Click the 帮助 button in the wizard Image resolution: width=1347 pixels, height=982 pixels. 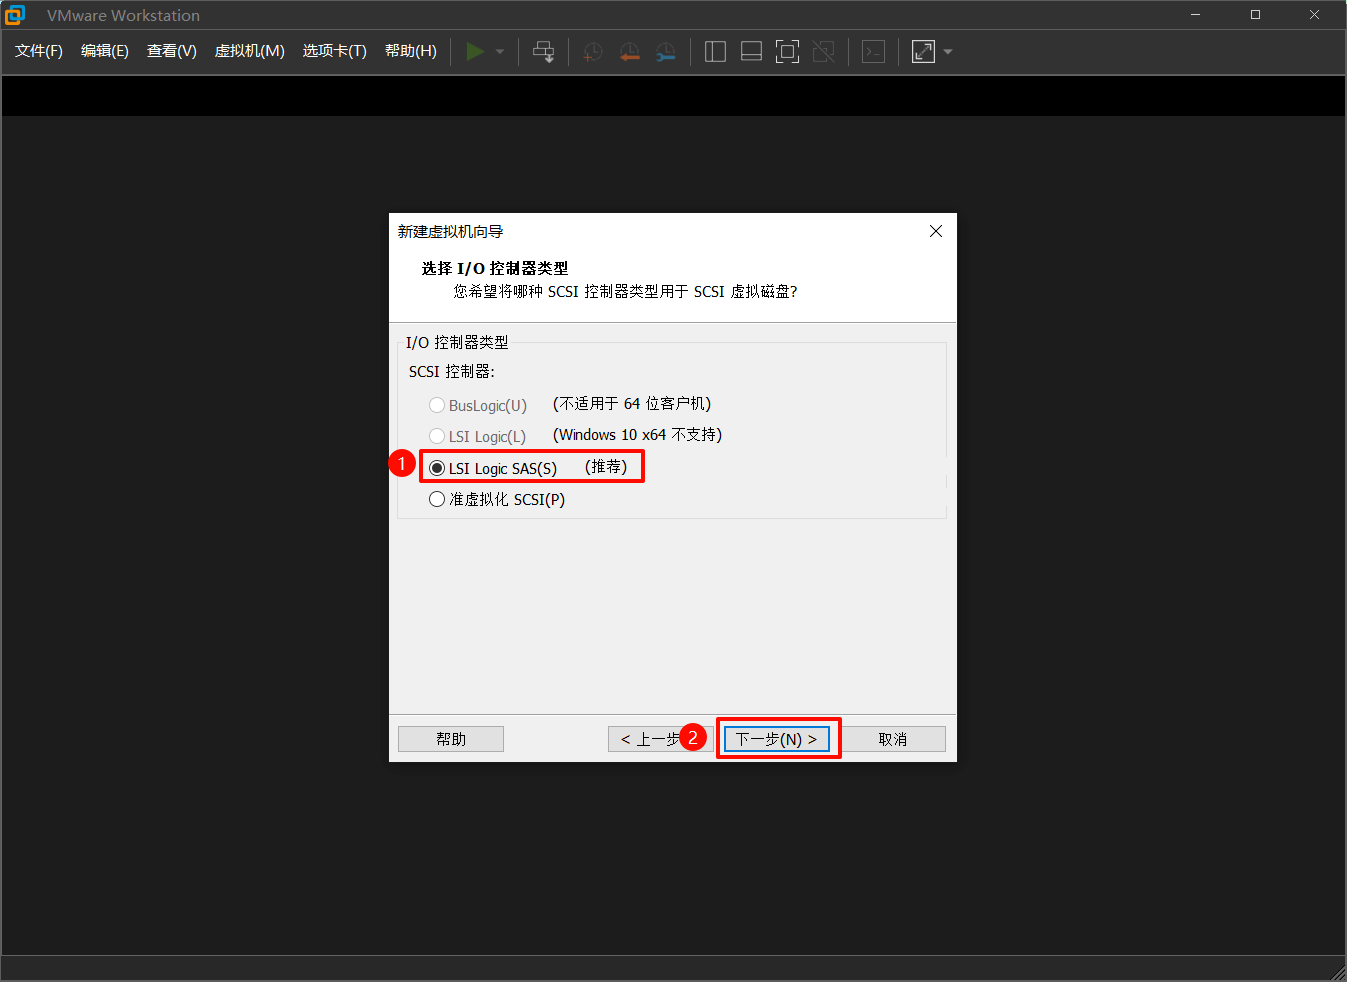click(450, 738)
